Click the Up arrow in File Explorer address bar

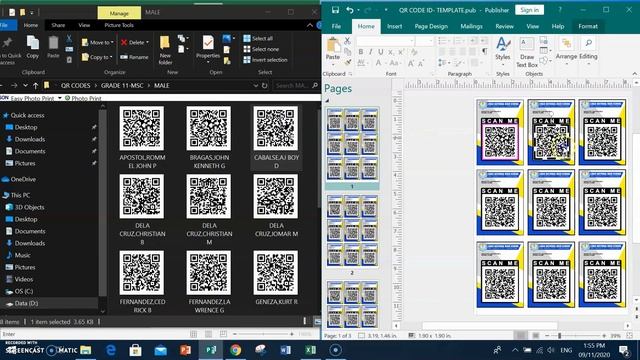coord(36,86)
